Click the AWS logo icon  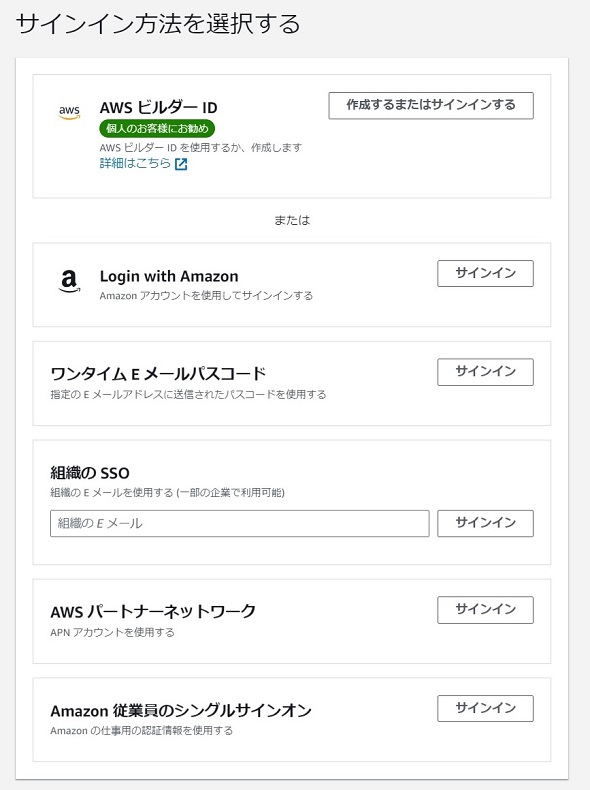click(70, 112)
